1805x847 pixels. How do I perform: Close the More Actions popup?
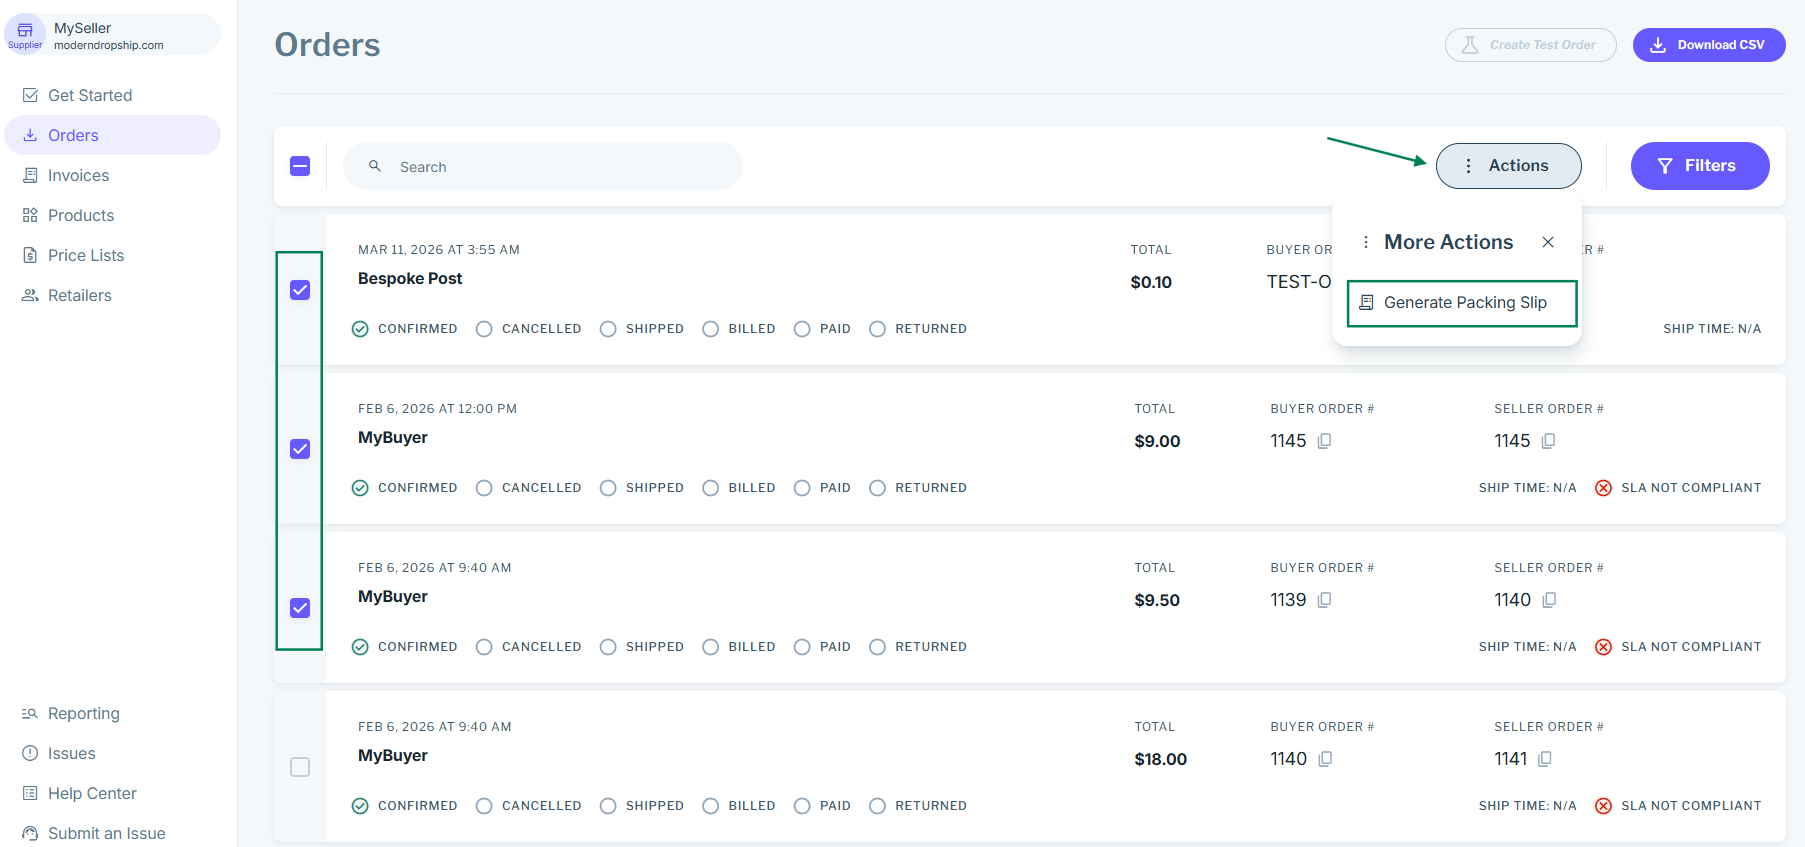click(1548, 242)
